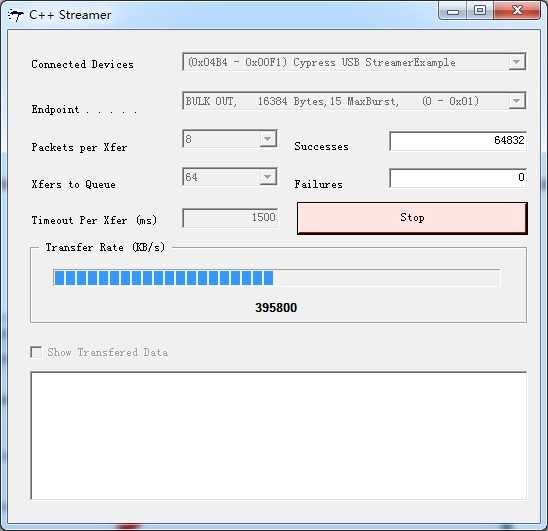The image size is (548, 531).
Task: Click the Timeout Per Xfer input field
Action: (230, 217)
